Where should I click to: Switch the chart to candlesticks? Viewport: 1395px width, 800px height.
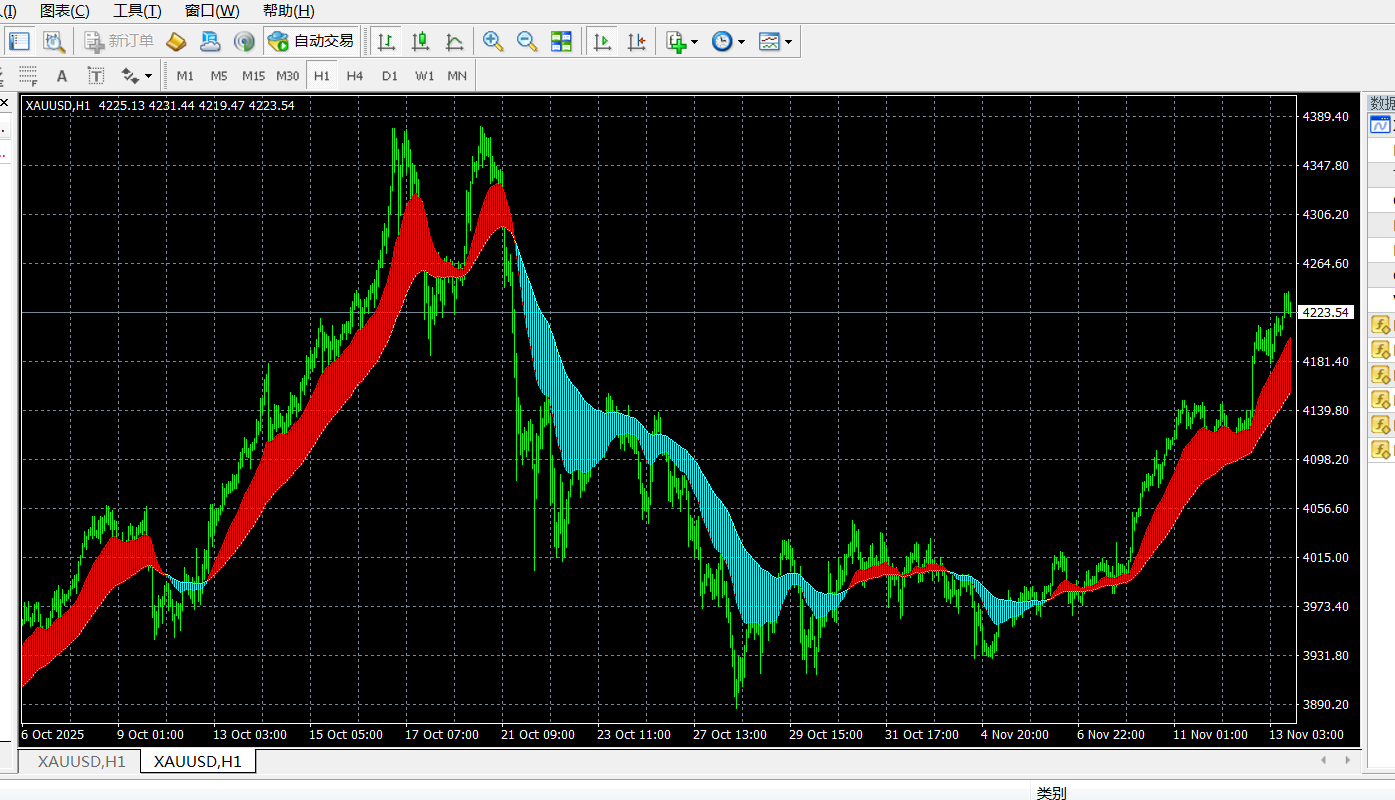[421, 41]
